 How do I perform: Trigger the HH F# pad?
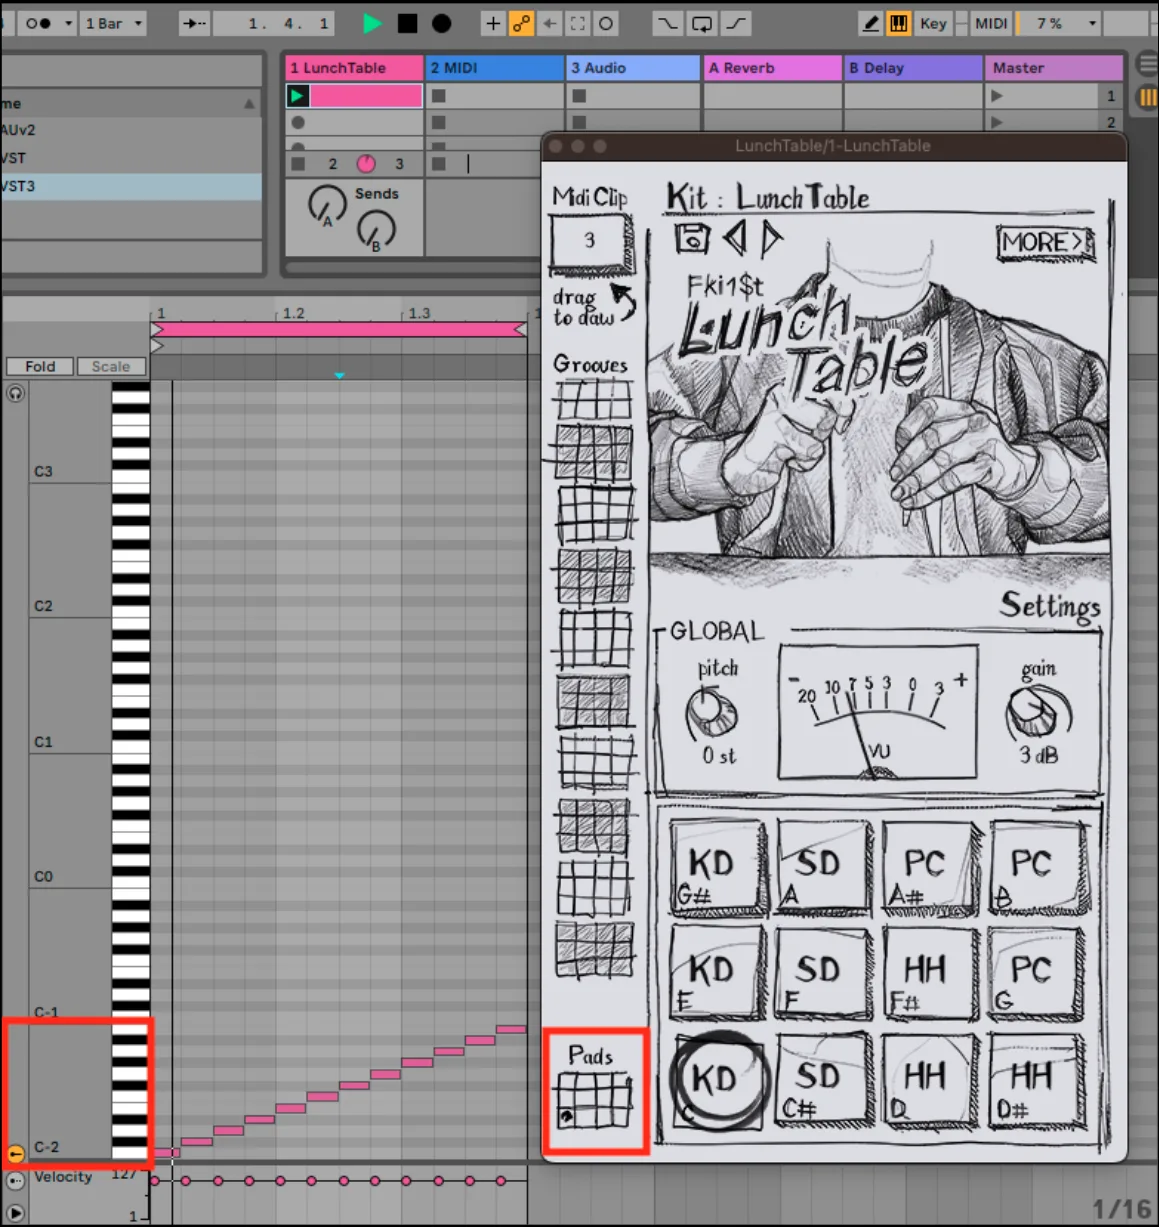pyautogui.click(x=929, y=973)
